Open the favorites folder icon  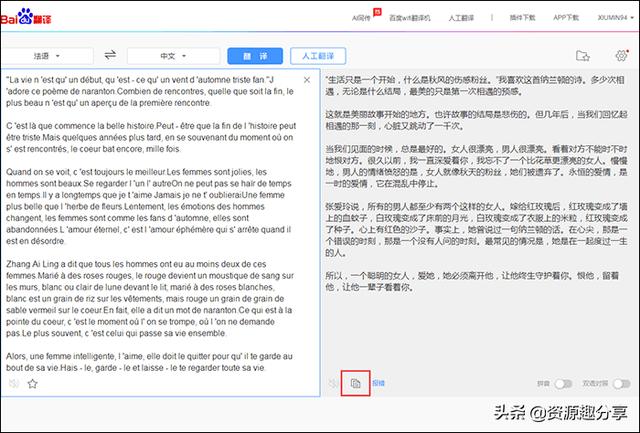pos(582,56)
